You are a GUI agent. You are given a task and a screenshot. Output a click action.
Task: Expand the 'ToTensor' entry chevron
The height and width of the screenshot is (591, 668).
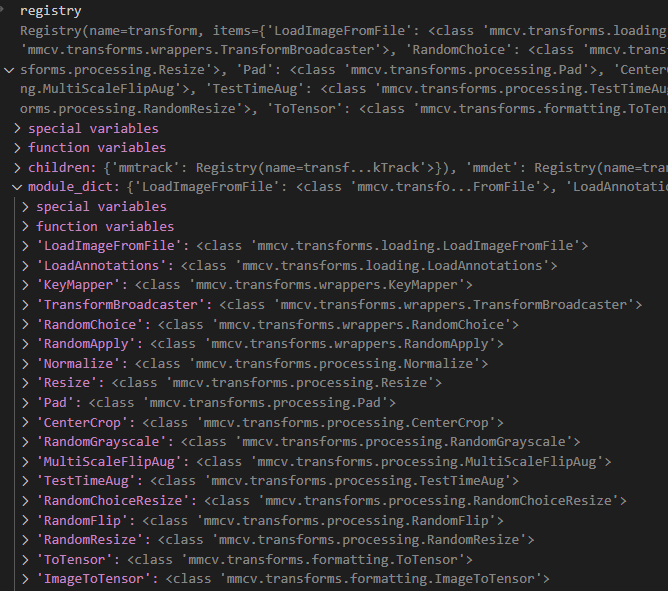26,559
